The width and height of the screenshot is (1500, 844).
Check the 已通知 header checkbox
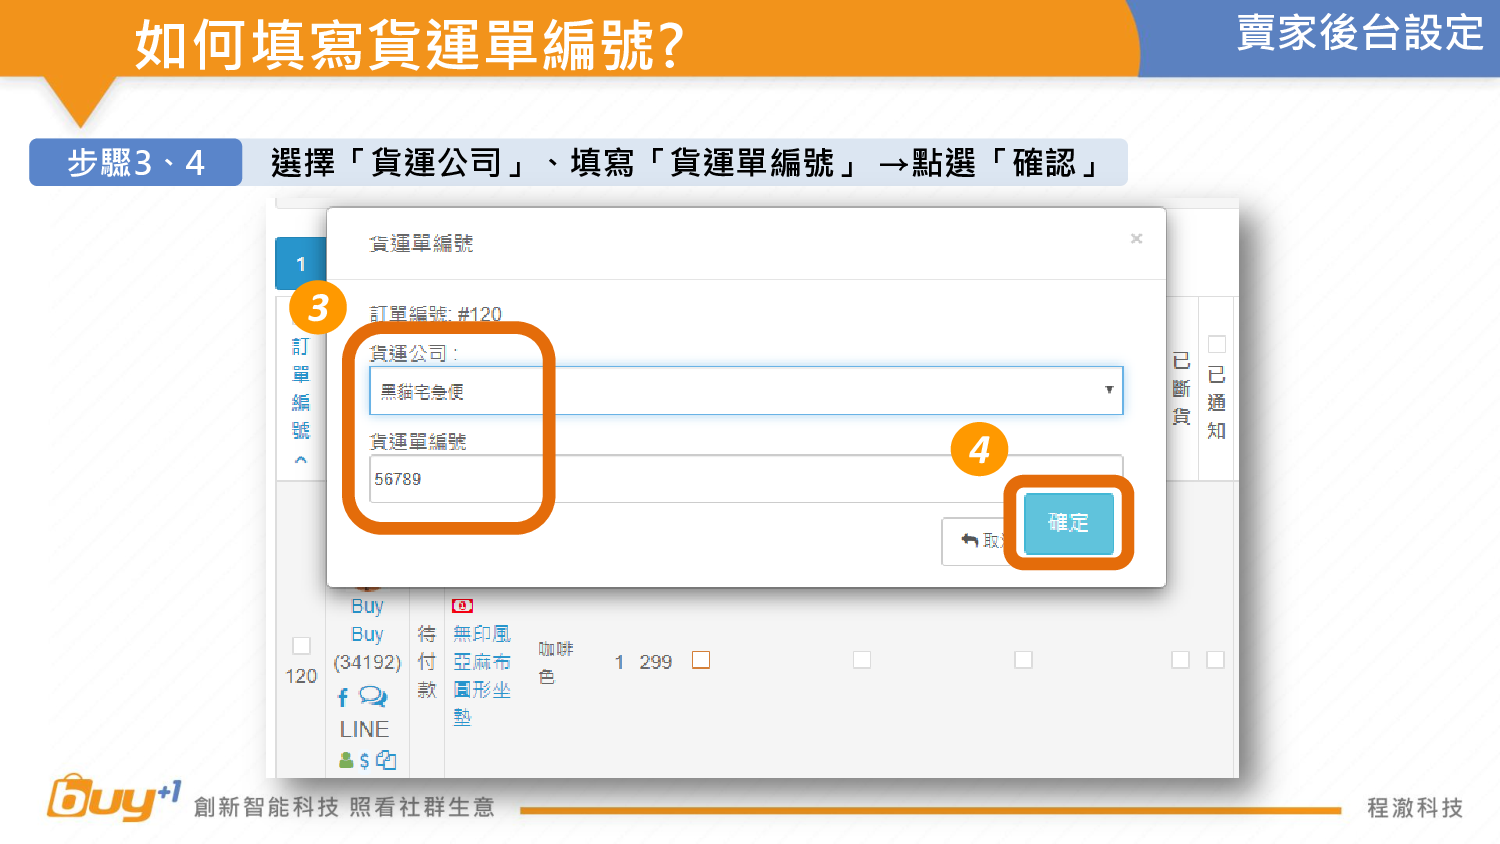point(1217,345)
